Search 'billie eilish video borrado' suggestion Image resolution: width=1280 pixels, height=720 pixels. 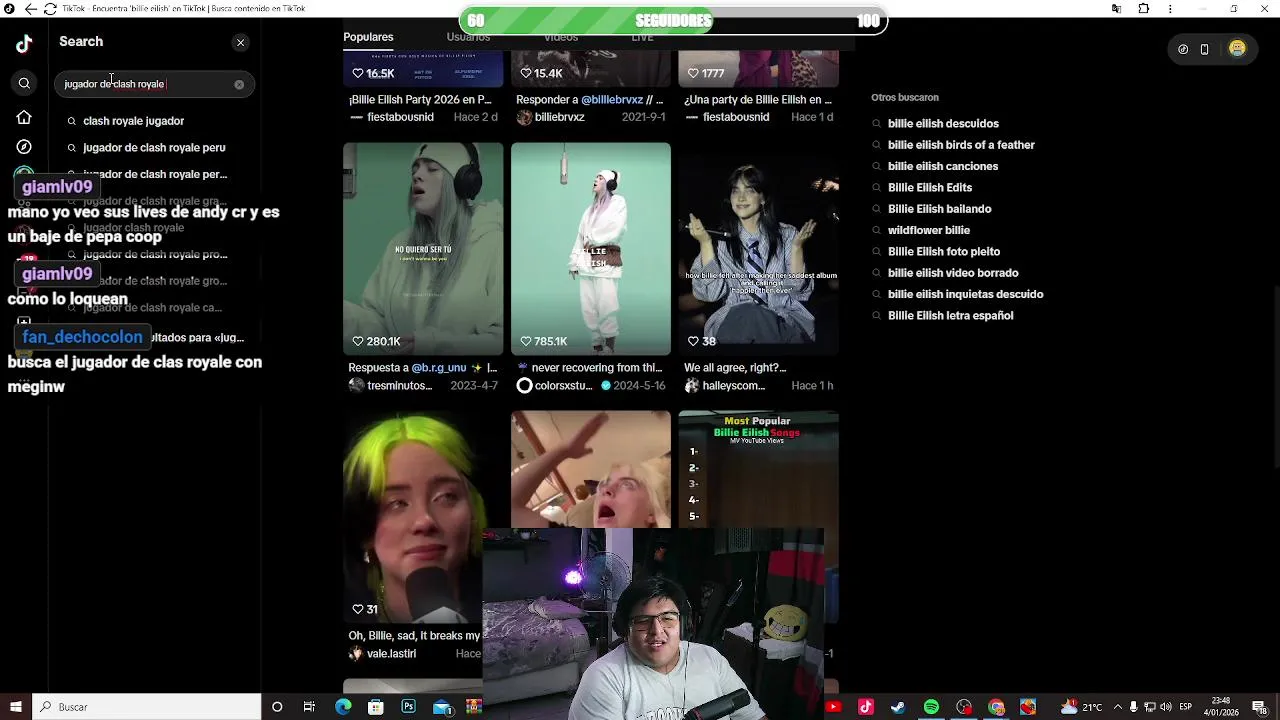coord(953,273)
